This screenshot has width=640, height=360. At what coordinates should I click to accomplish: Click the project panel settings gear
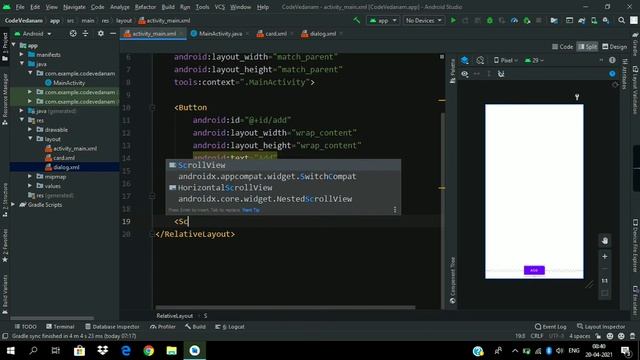coord(100,33)
